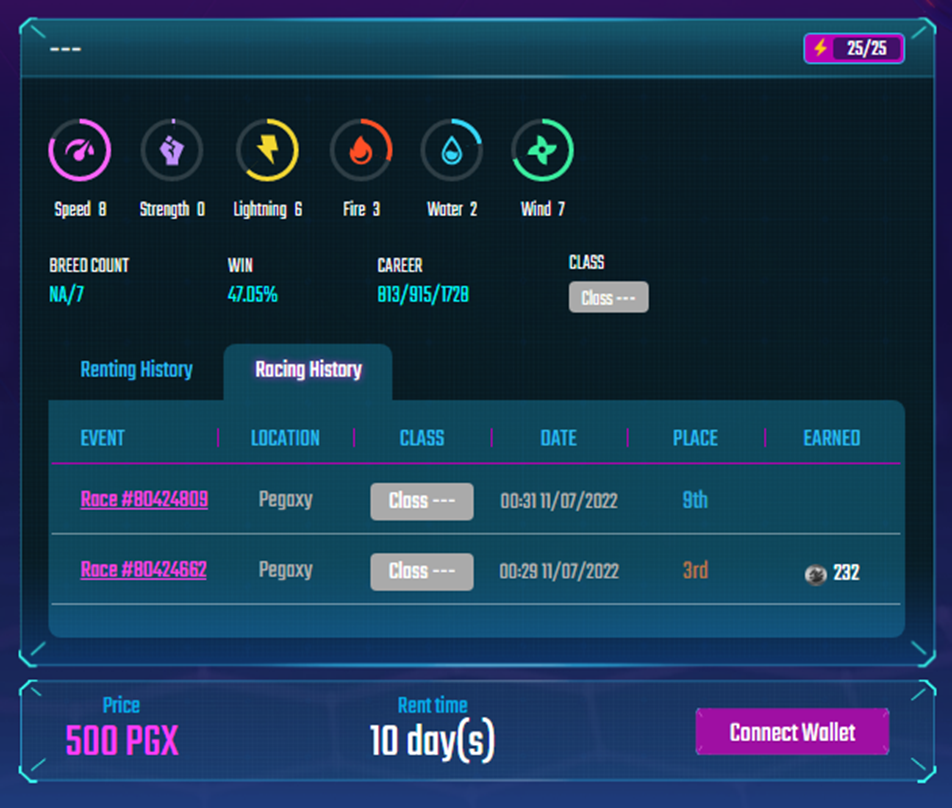
Task: Click Class badge in Race #80424809 row
Action: coord(421,501)
